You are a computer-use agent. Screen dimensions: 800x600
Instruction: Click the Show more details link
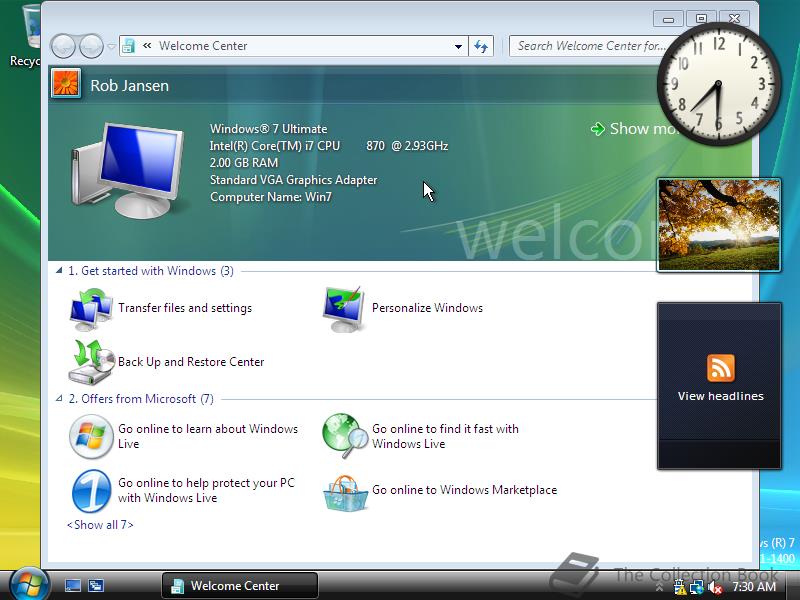pos(633,129)
